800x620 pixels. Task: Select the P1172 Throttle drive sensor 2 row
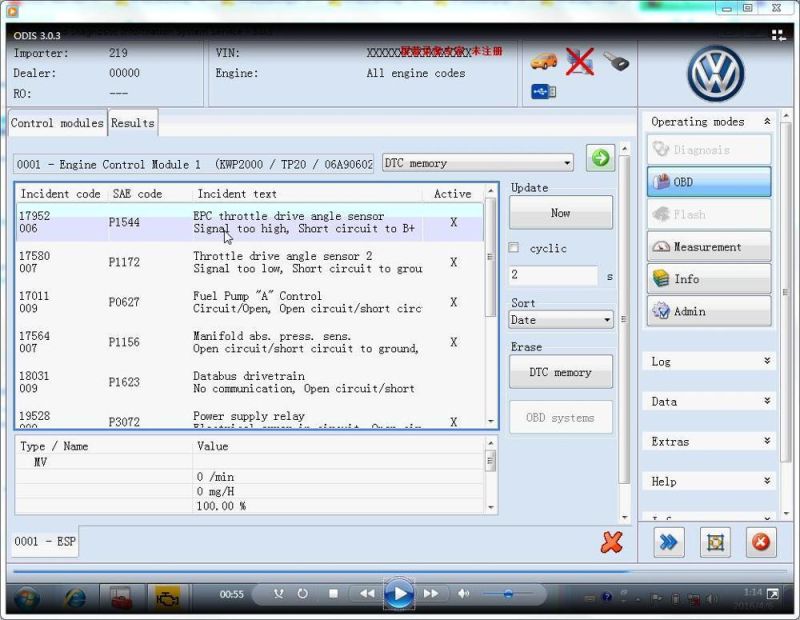249,262
